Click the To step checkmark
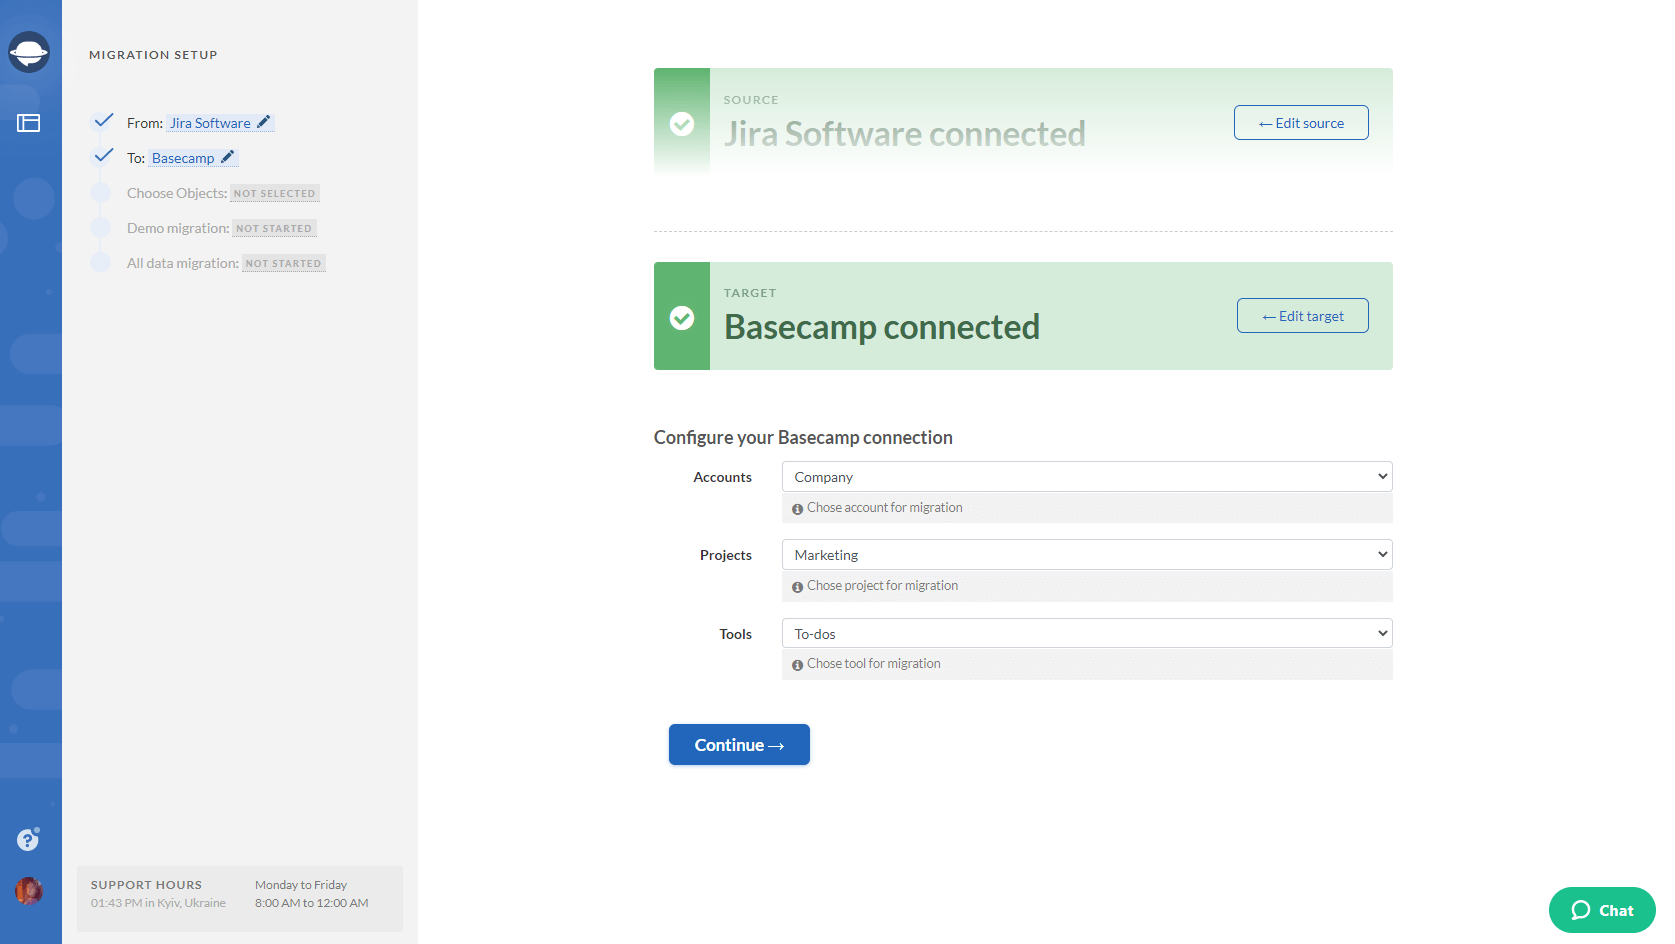 [x=103, y=155]
